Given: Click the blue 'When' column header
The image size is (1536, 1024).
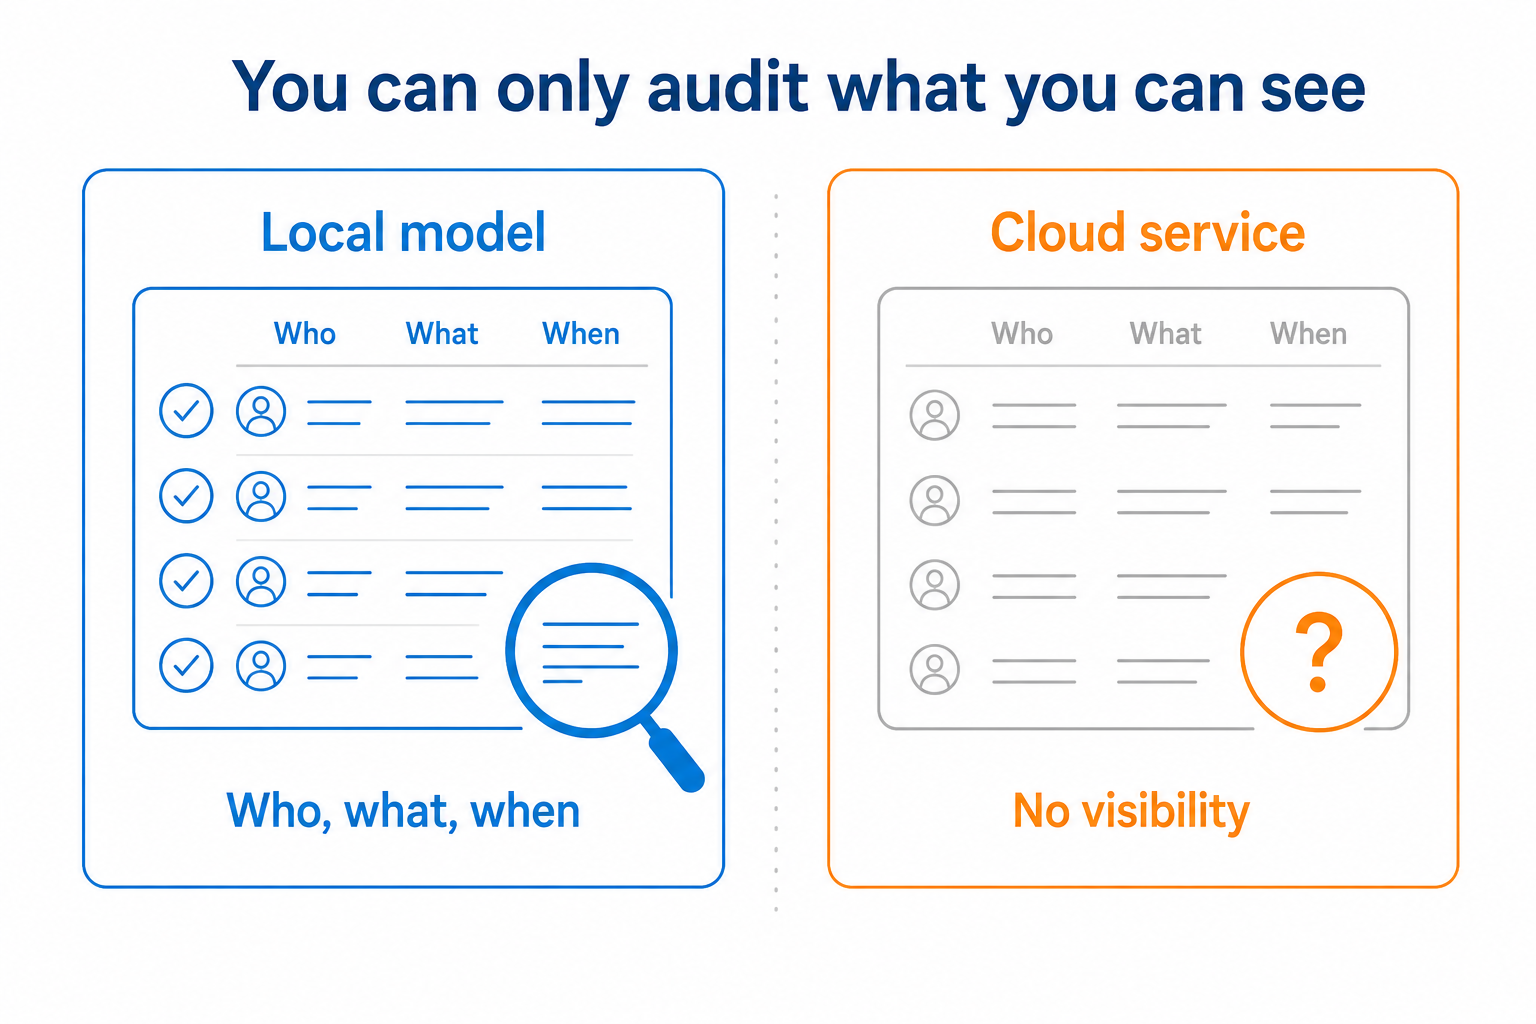Looking at the screenshot, I should [x=581, y=334].
